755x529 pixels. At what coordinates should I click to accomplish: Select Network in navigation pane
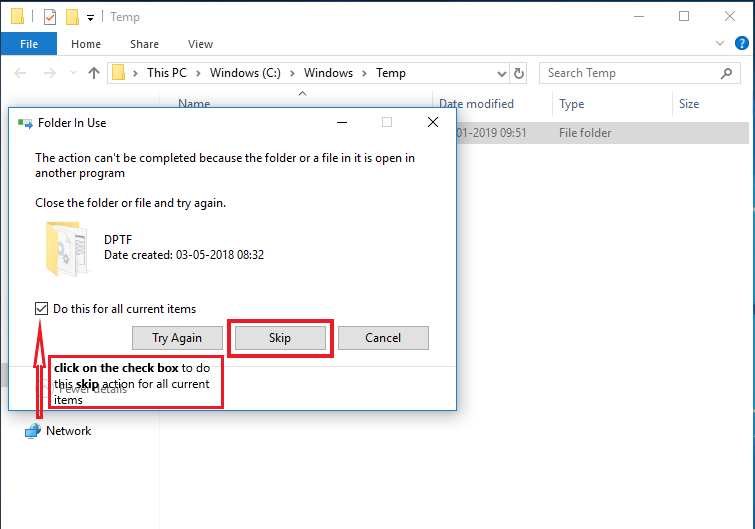[x=58, y=431]
